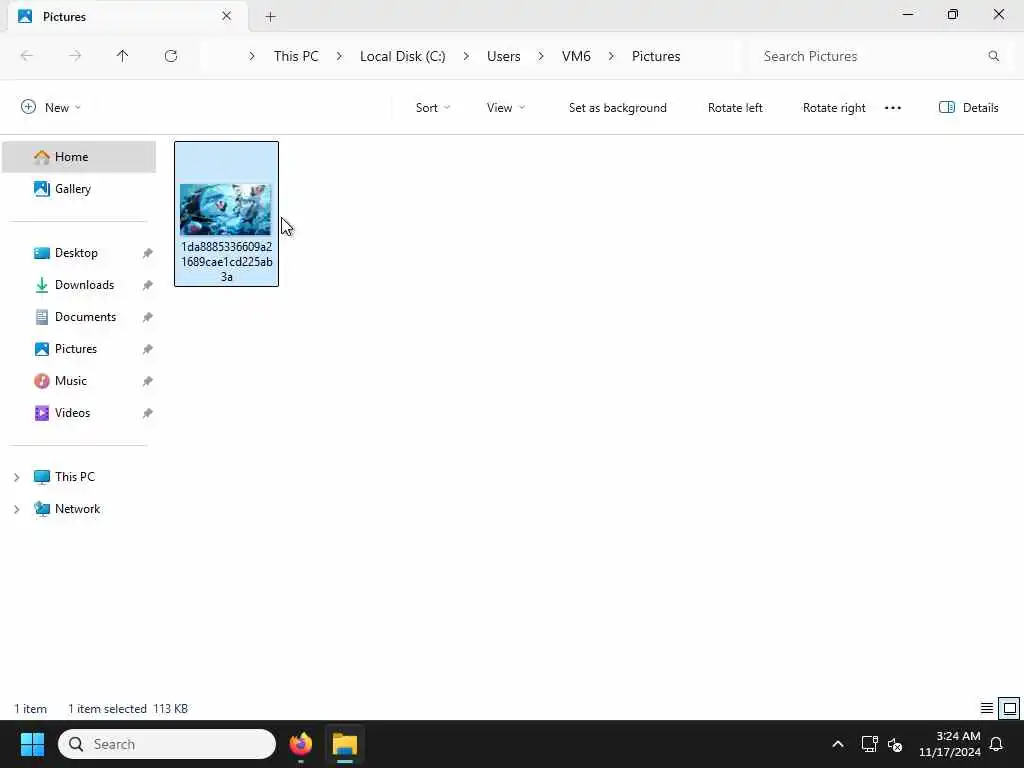Refresh the Pictures folder

171,56
